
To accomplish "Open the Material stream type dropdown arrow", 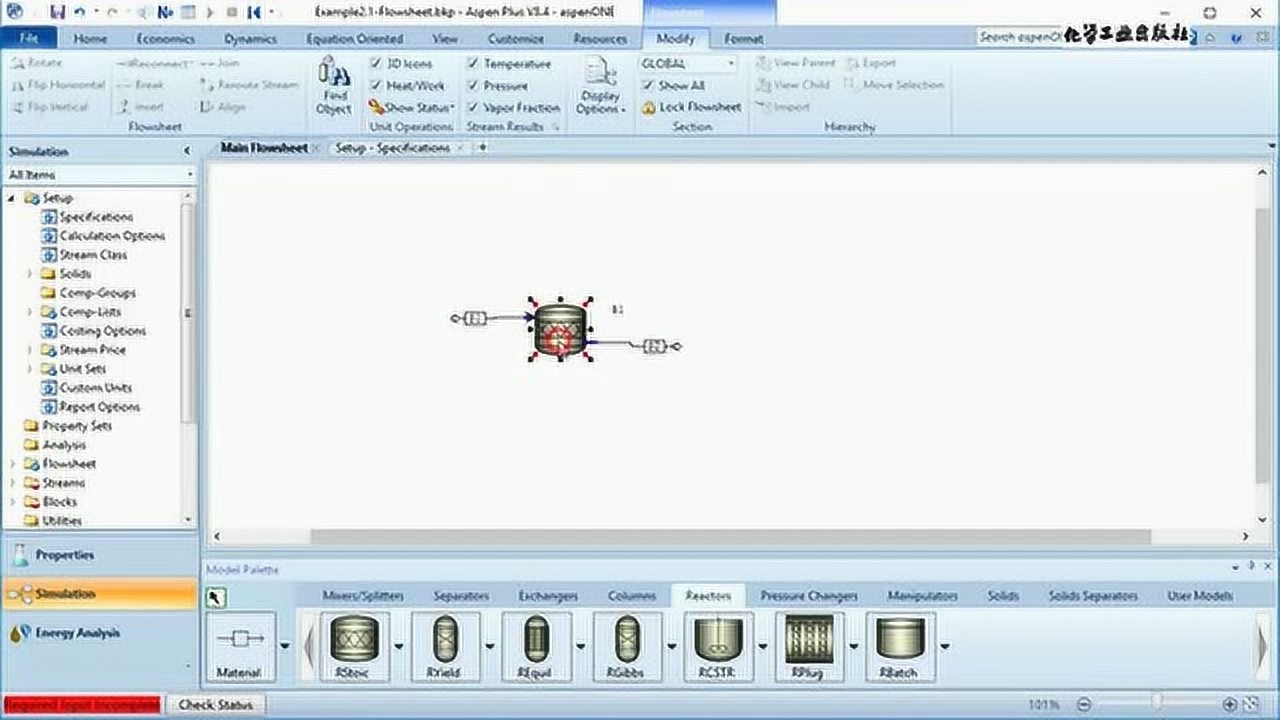I will tap(284, 647).
